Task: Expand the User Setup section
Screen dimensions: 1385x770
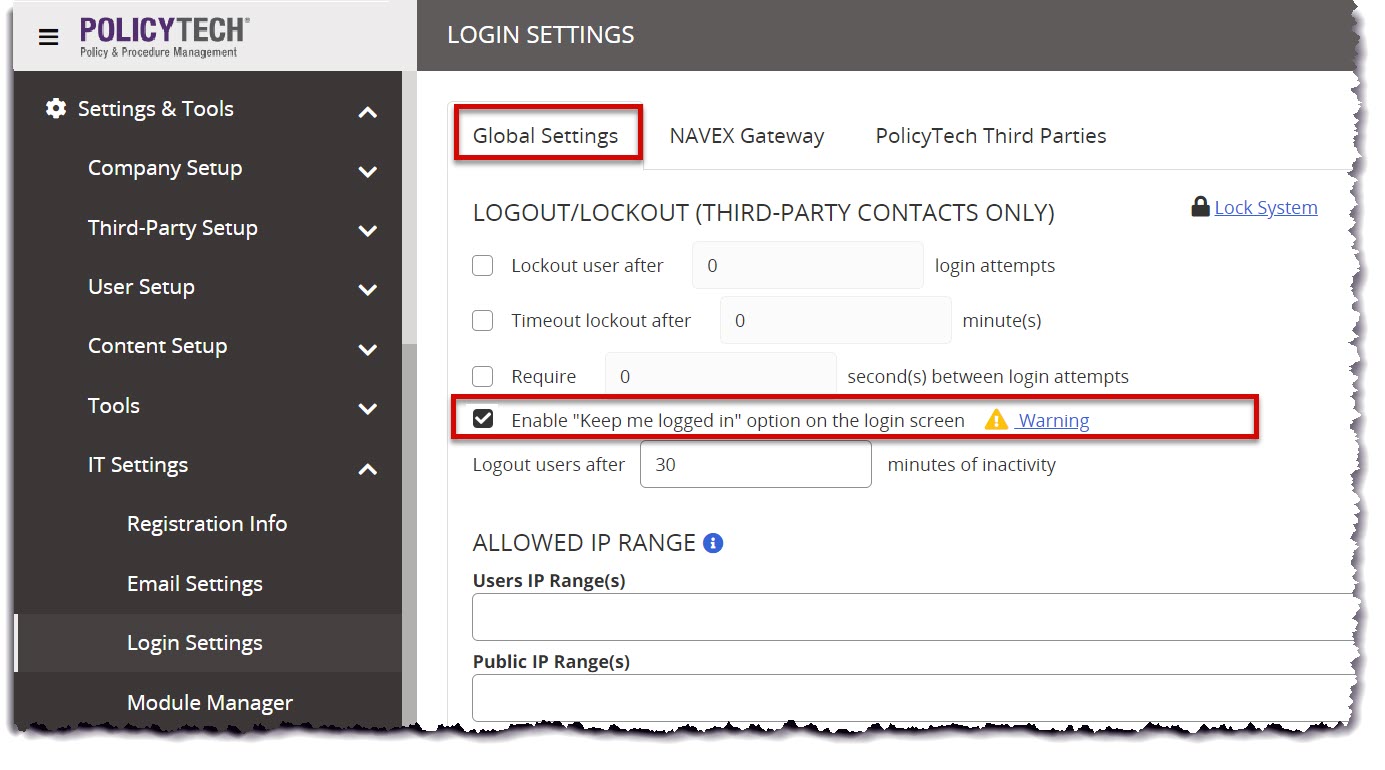Action: click(141, 287)
